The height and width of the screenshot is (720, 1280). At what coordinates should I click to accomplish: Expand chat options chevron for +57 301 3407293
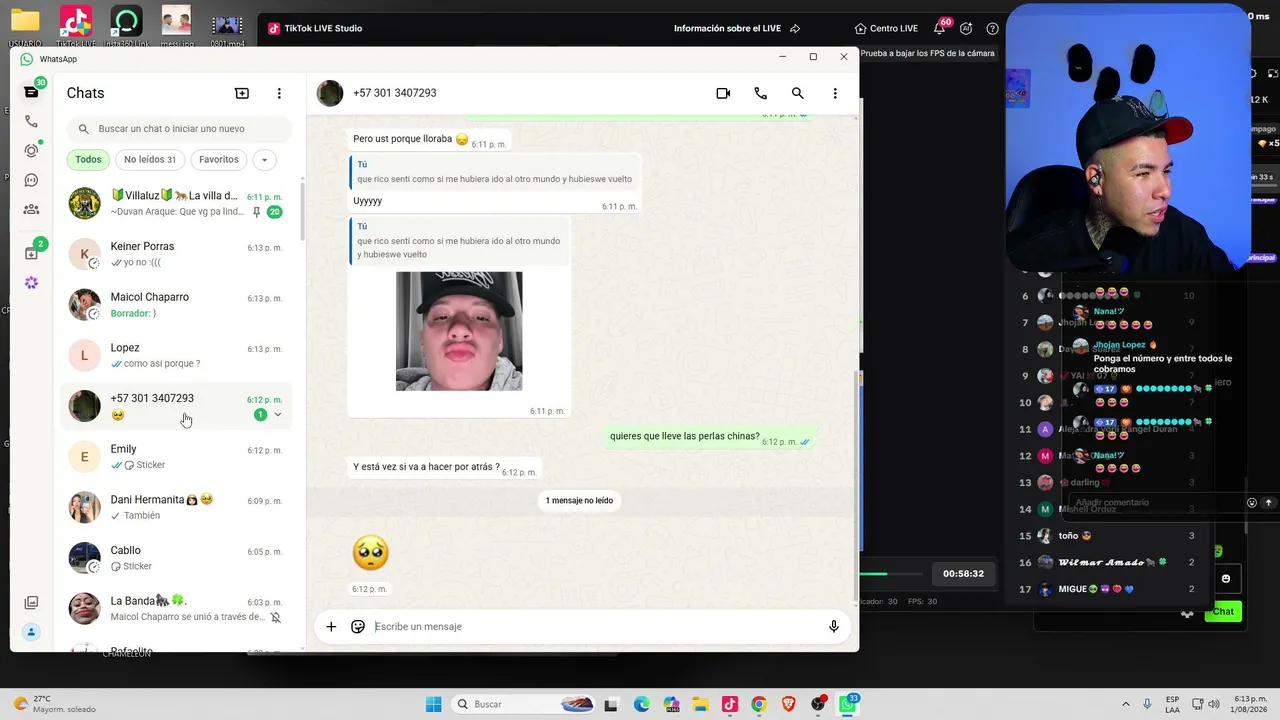[278, 415]
